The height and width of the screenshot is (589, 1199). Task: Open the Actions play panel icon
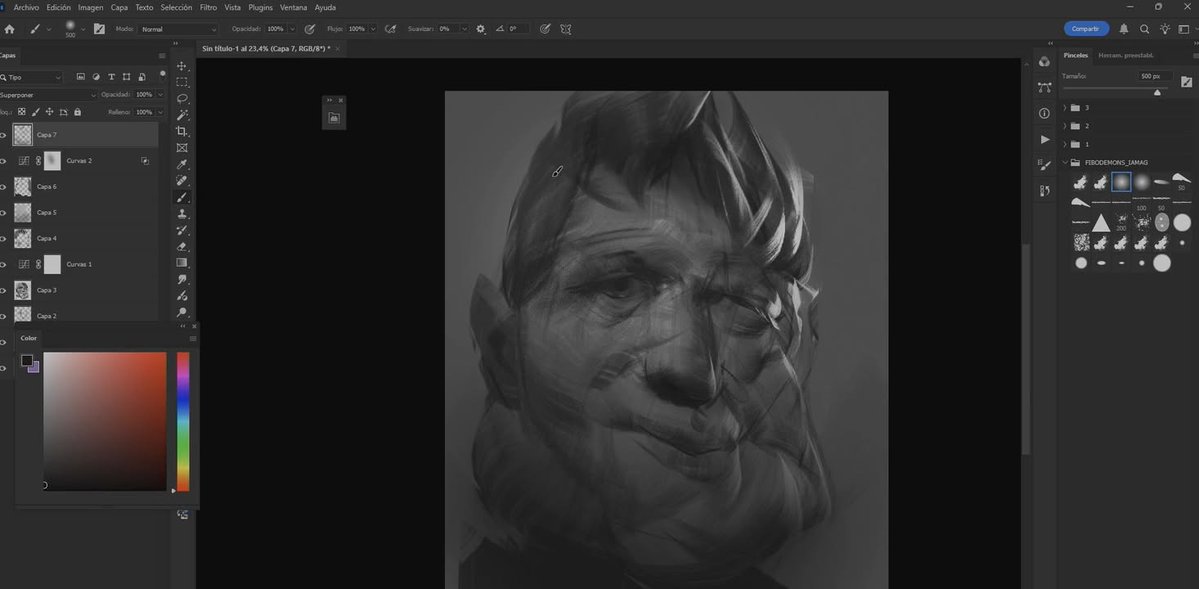1045,139
